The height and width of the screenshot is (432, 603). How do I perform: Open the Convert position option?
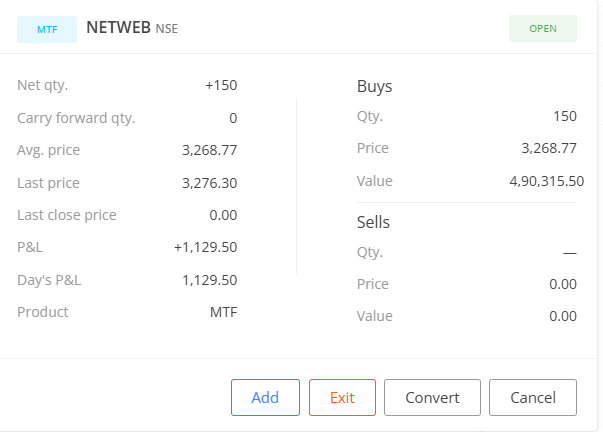432,397
